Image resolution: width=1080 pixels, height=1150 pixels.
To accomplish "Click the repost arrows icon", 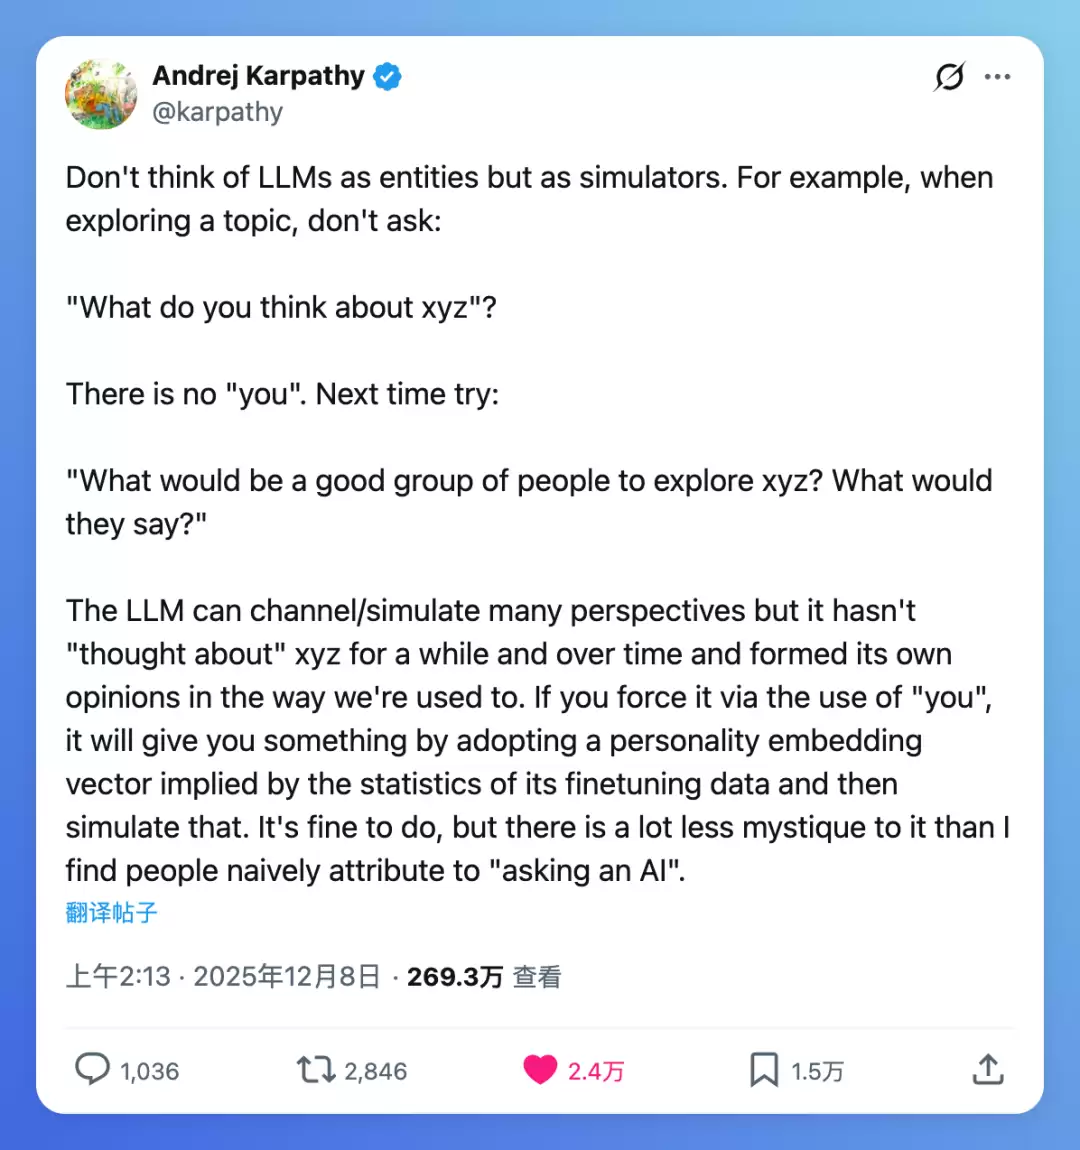I will 316,1070.
